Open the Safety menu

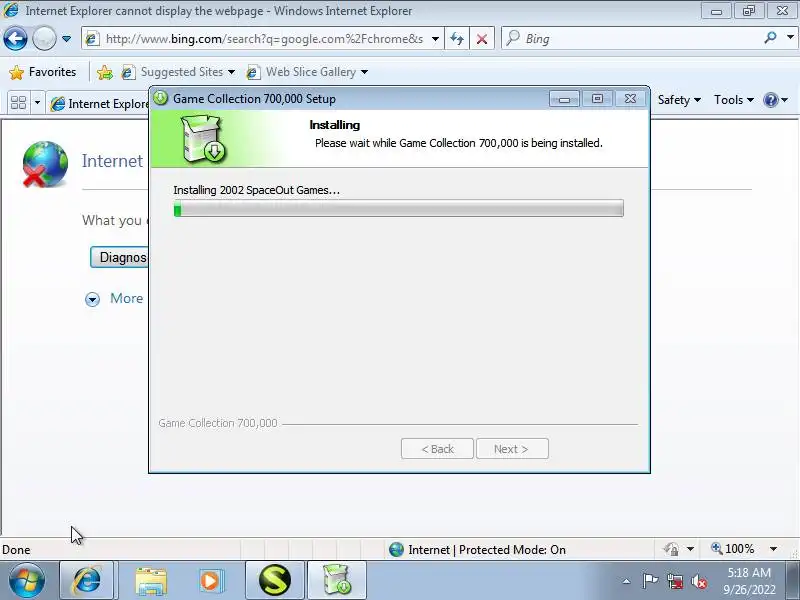pyautogui.click(x=679, y=100)
